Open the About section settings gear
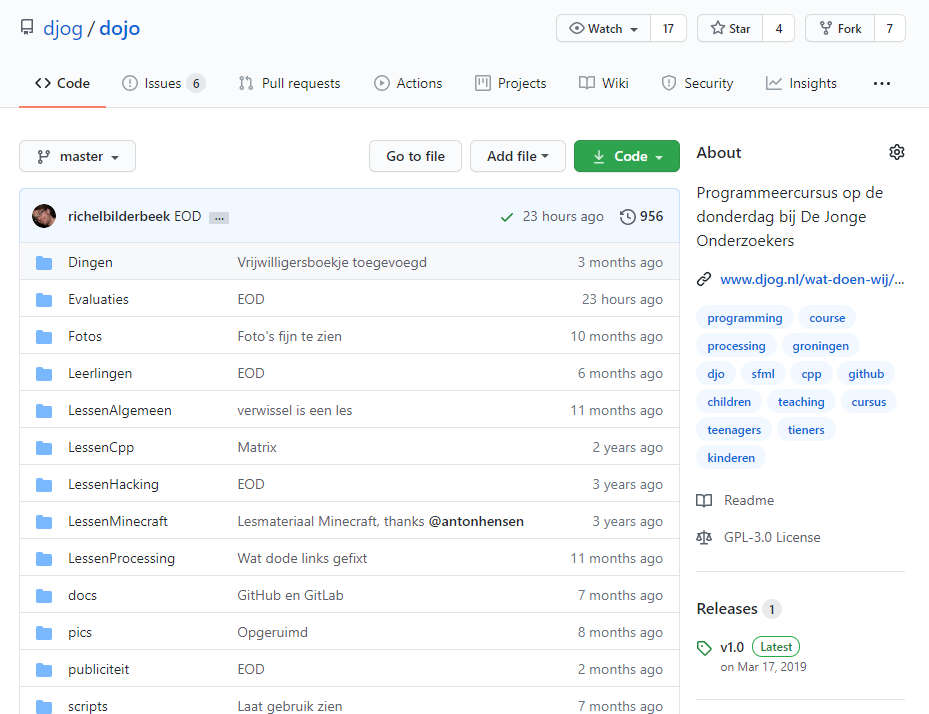This screenshot has height=714, width=929. click(x=896, y=152)
